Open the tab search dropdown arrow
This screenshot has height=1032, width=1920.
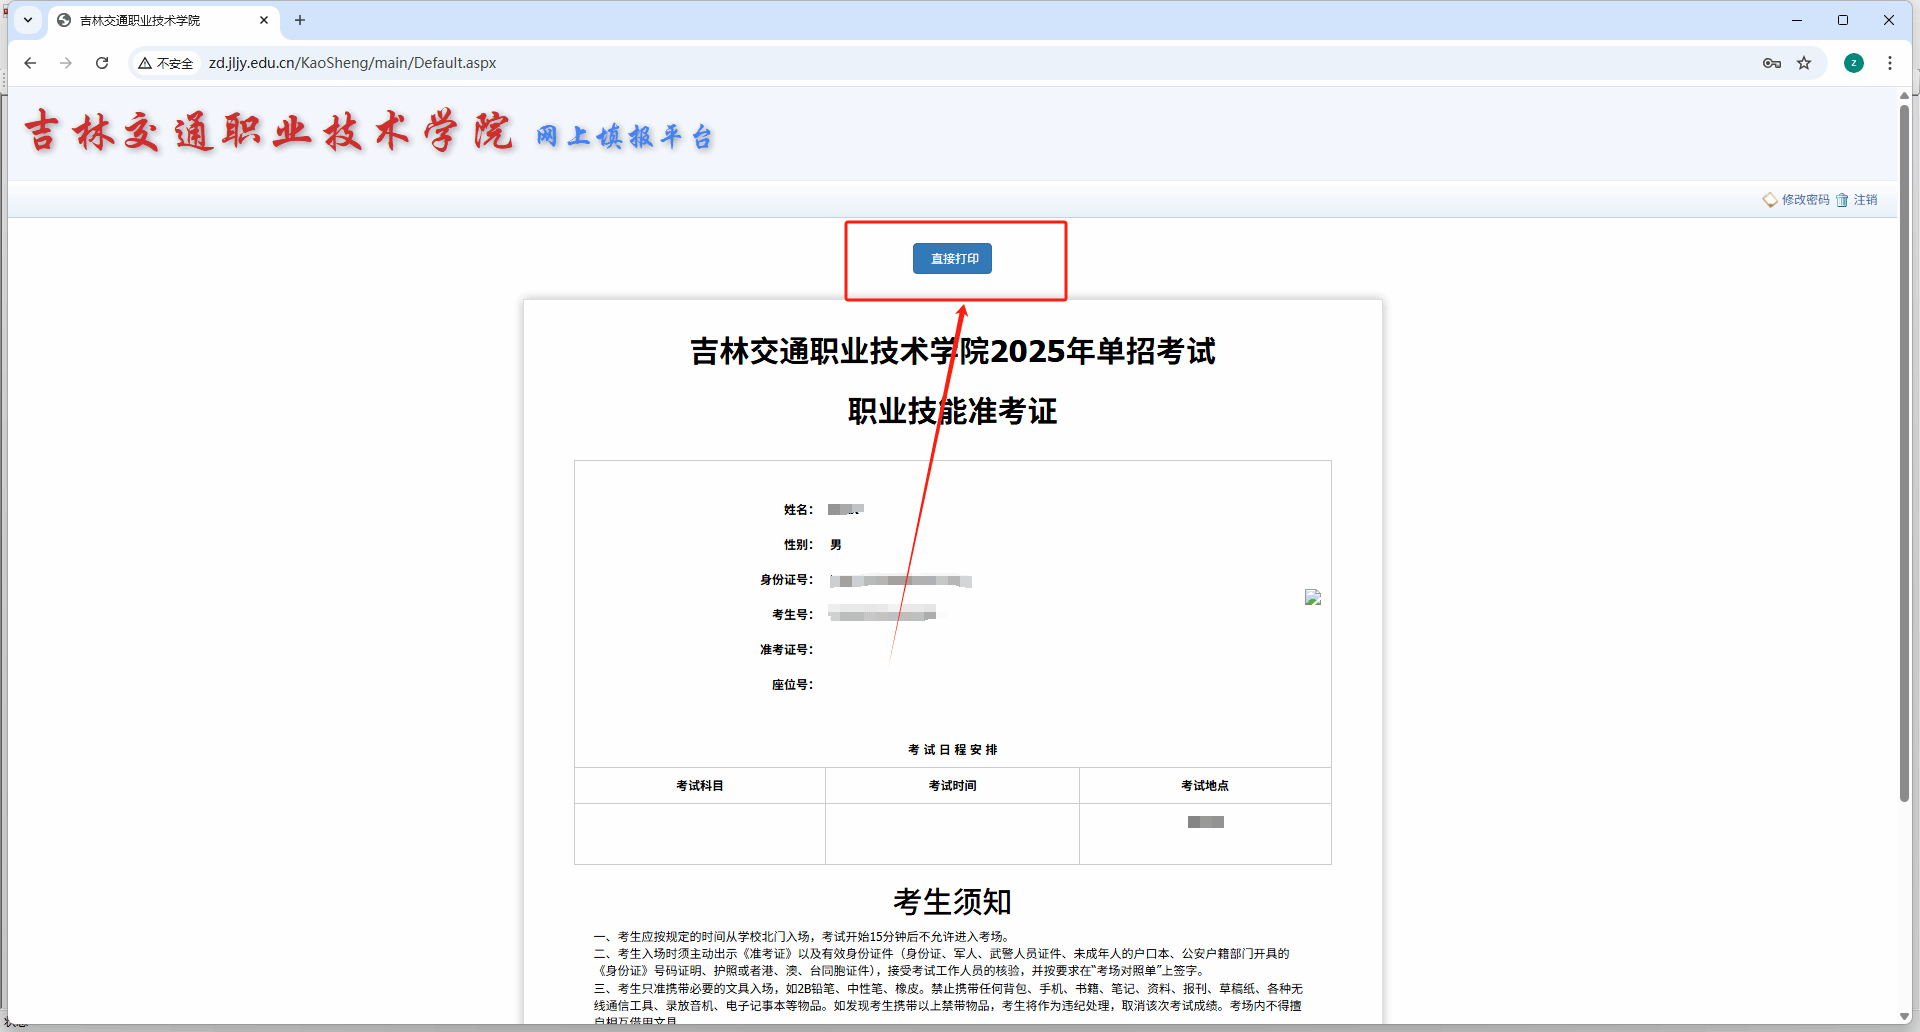click(28, 20)
